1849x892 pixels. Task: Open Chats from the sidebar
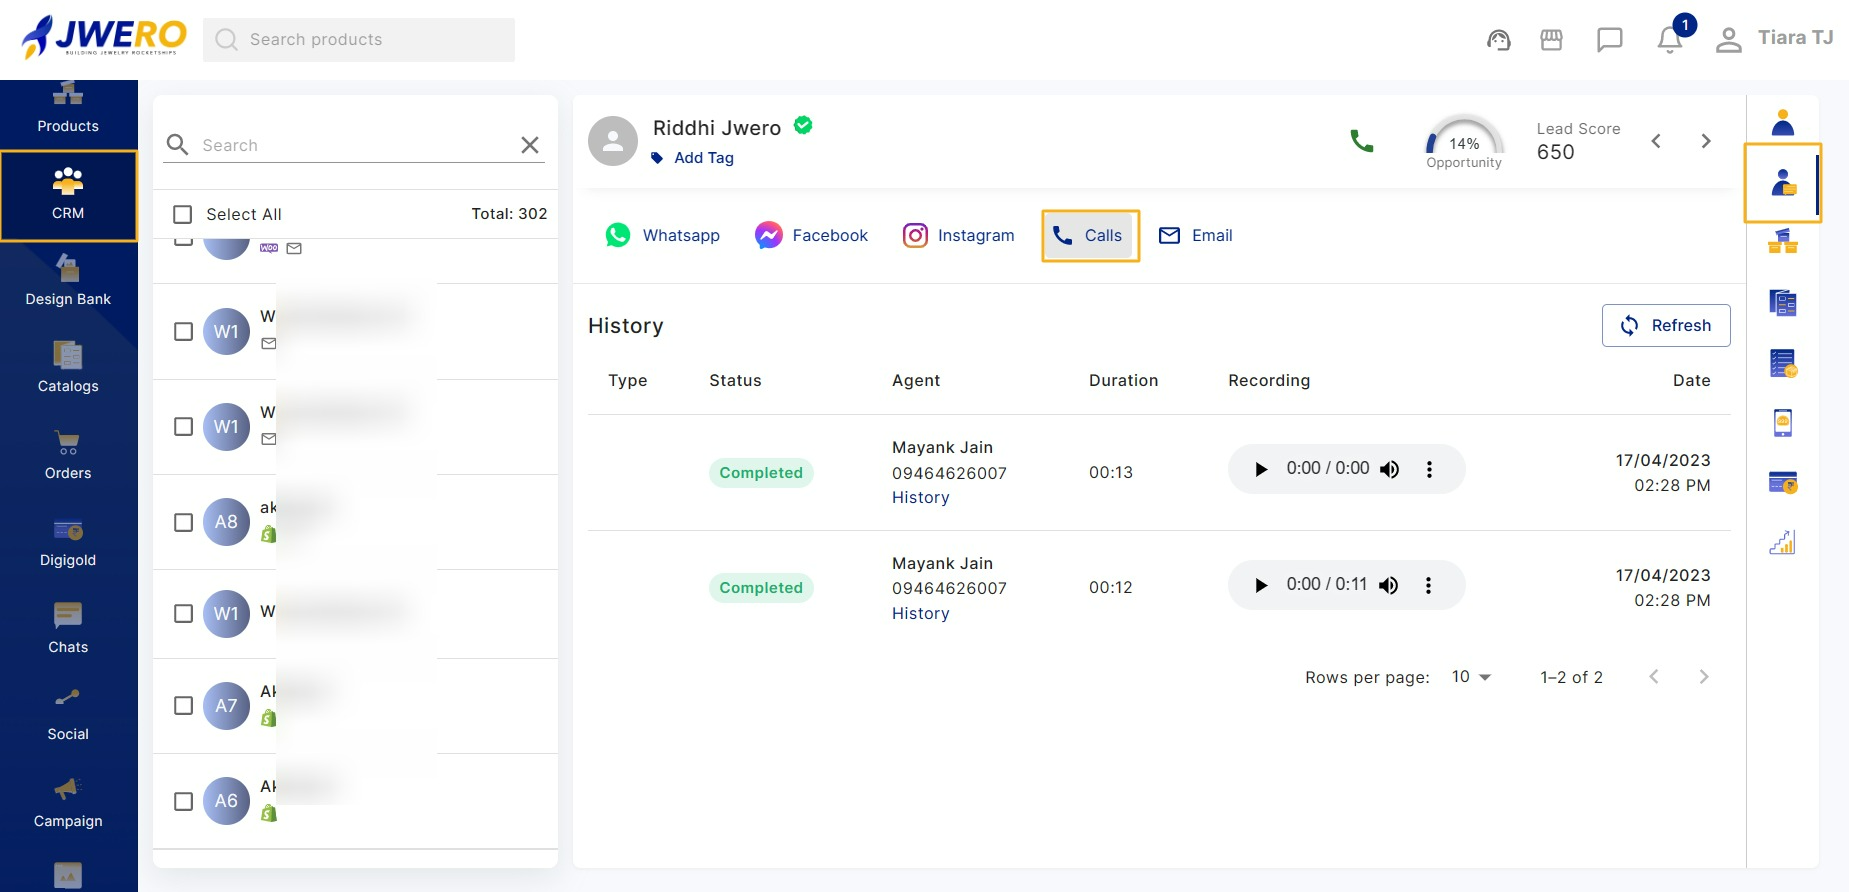pyautogui.click(x=68, y=629)
